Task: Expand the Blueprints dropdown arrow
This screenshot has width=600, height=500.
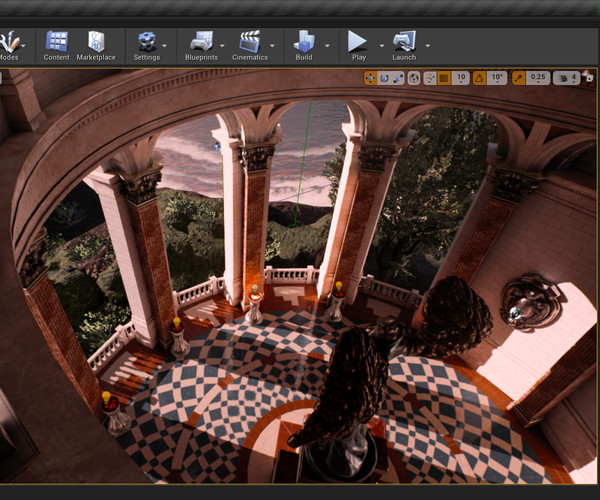Action: click(x=222, y=46)
